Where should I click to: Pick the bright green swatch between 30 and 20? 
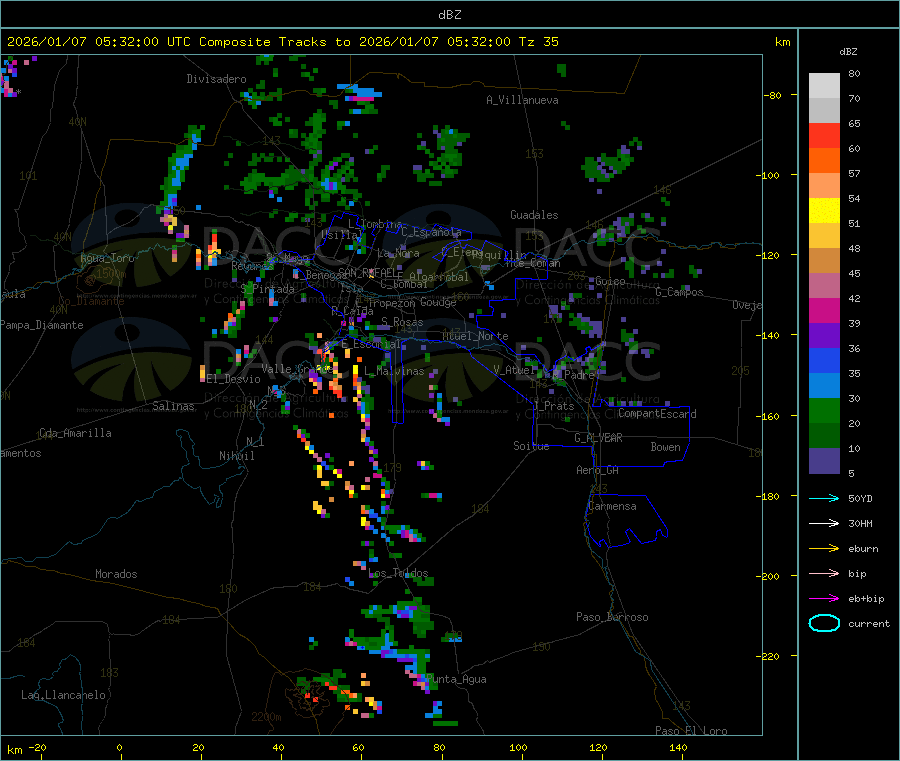[x=824, y=410]
